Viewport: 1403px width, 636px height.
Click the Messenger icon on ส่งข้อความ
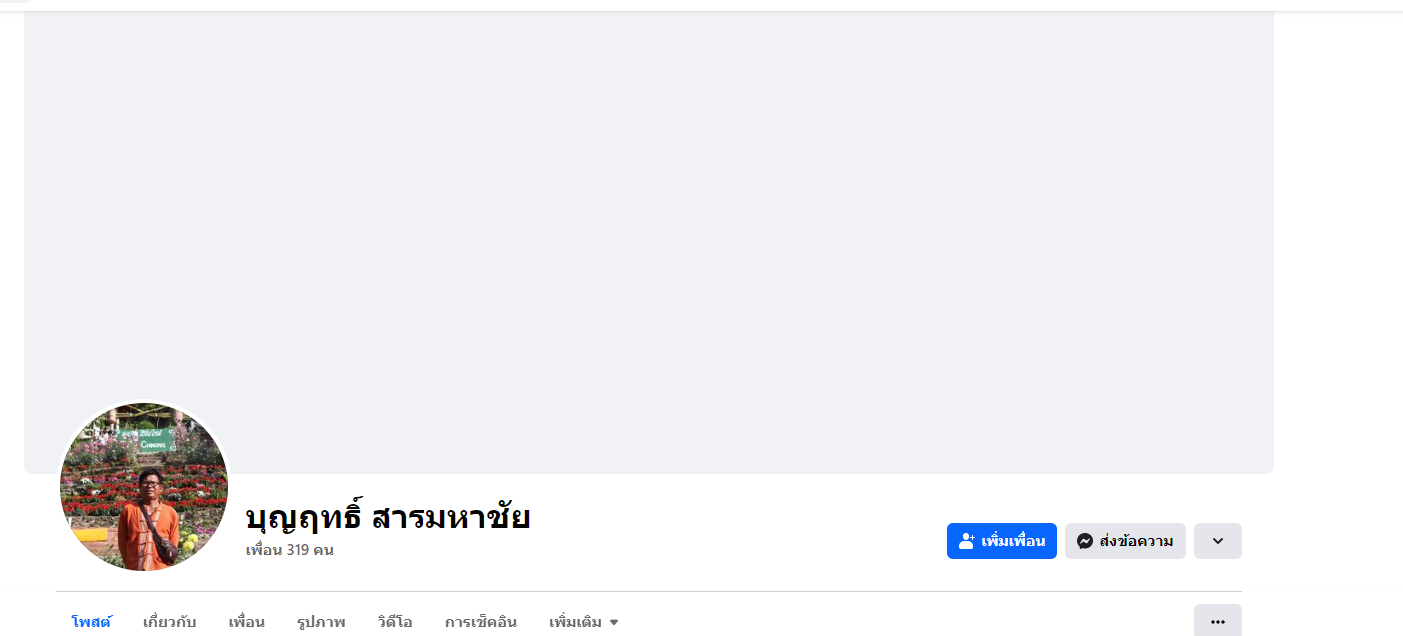point(1084,541)
